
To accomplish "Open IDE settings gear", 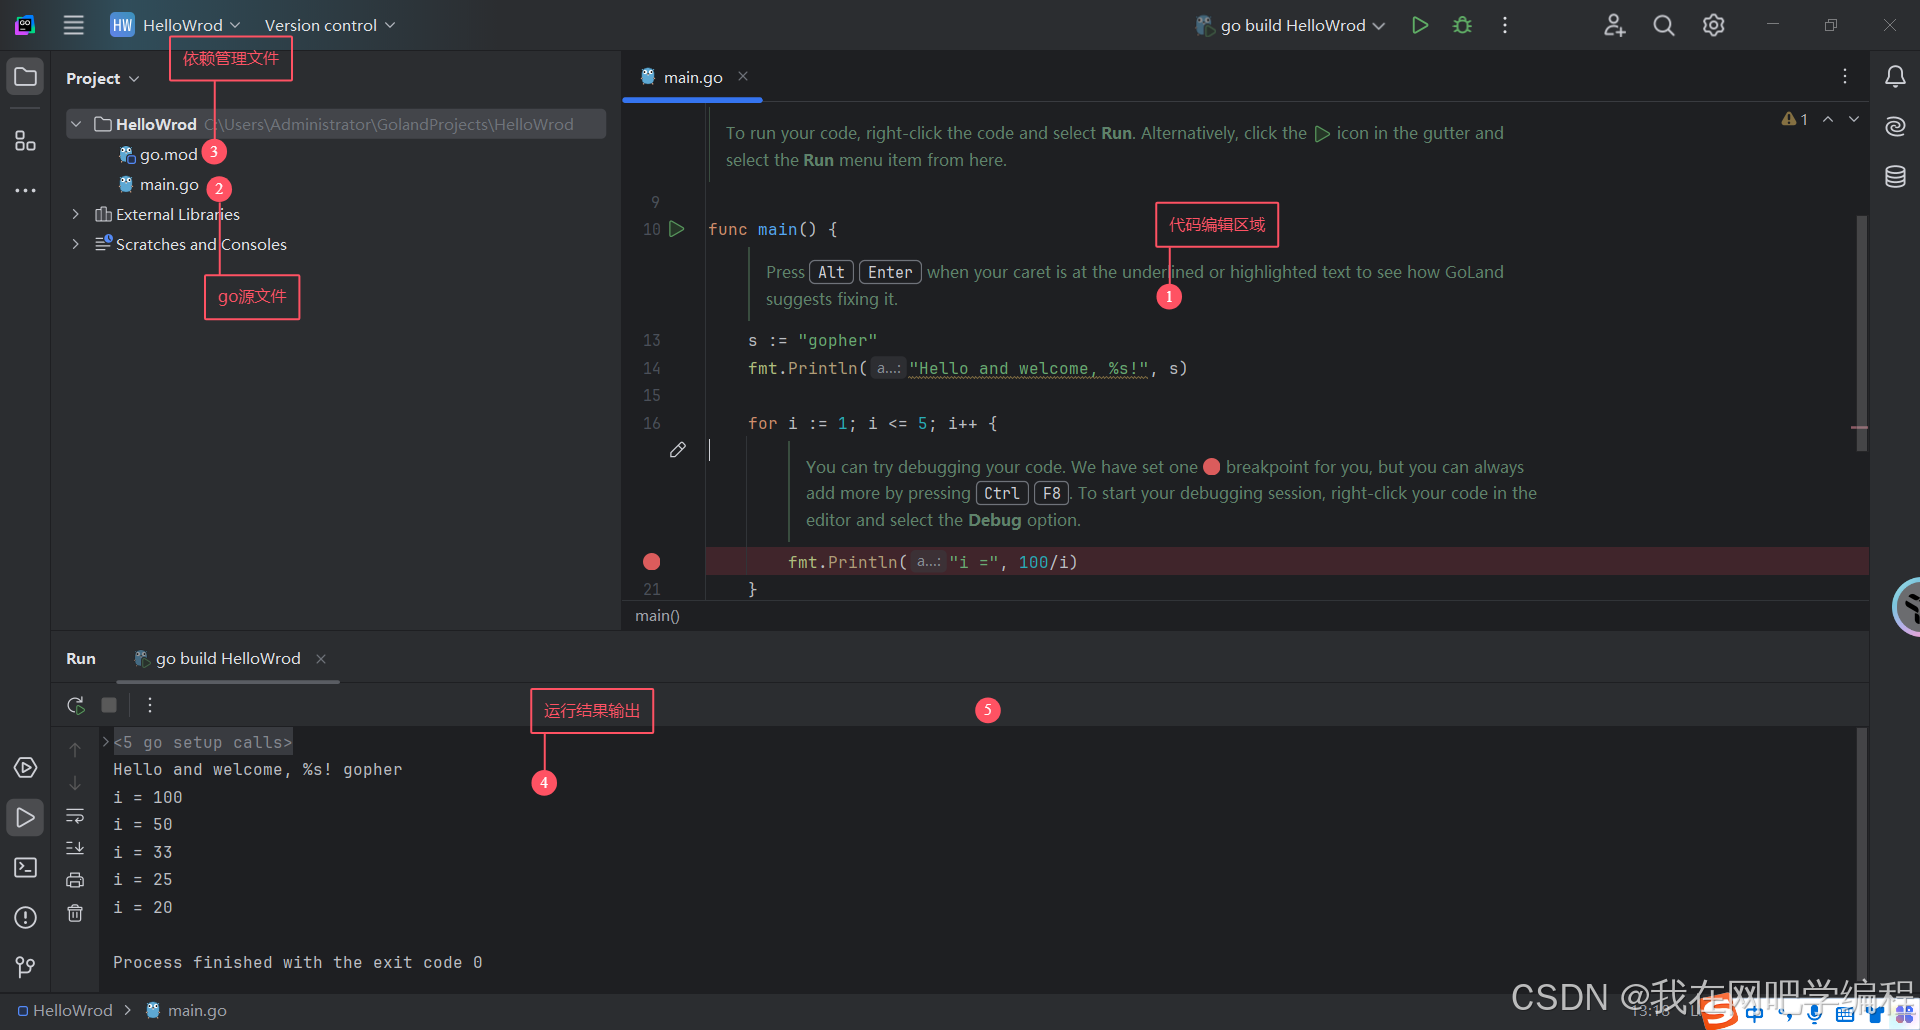I will (x=1713, y=25).
